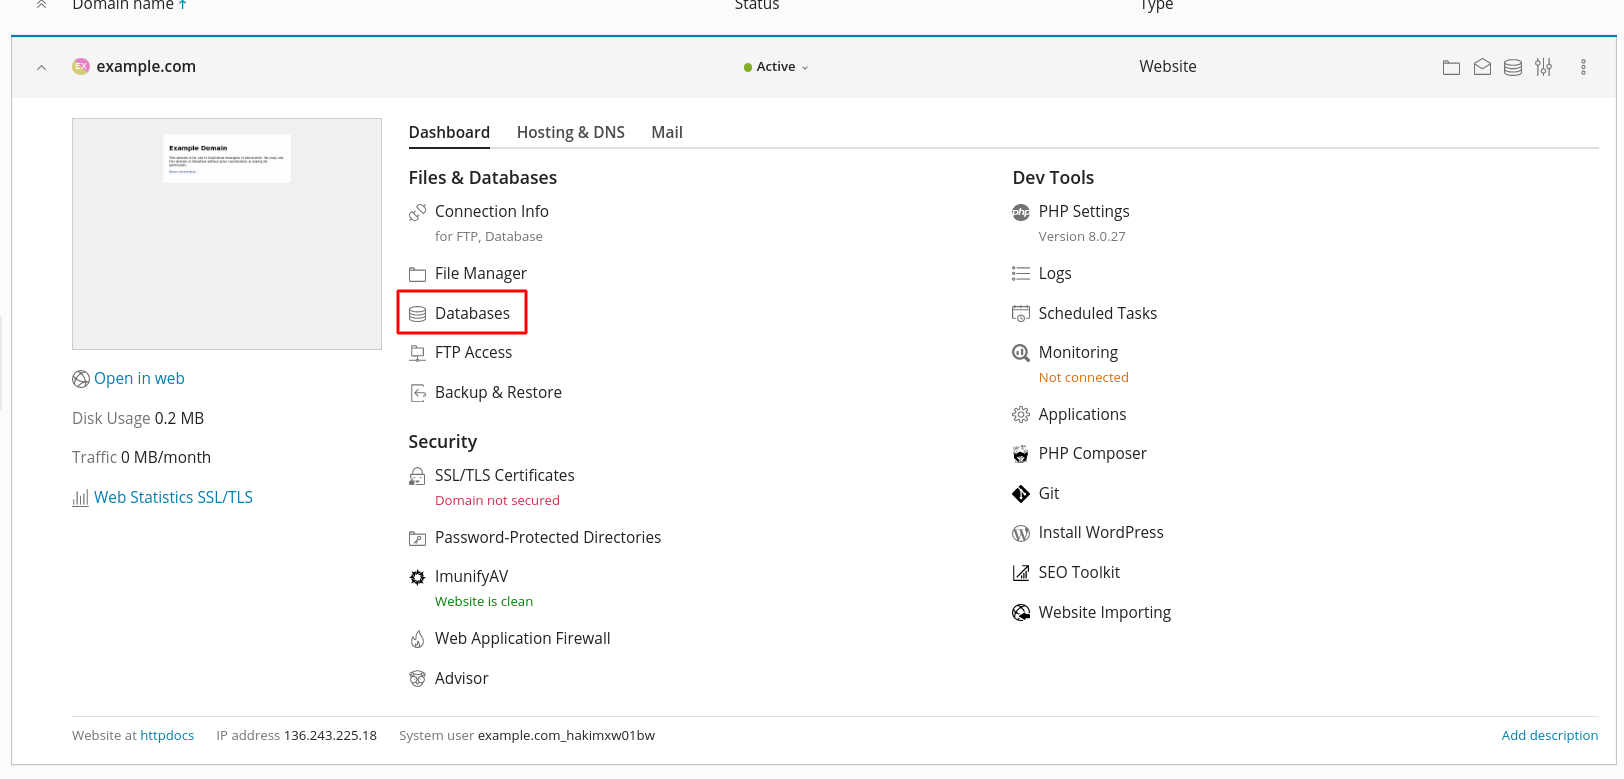Click the SEO Toolkit chart icon
1624x779 pixels.
pyautogui.click(x=1020, y=573)
